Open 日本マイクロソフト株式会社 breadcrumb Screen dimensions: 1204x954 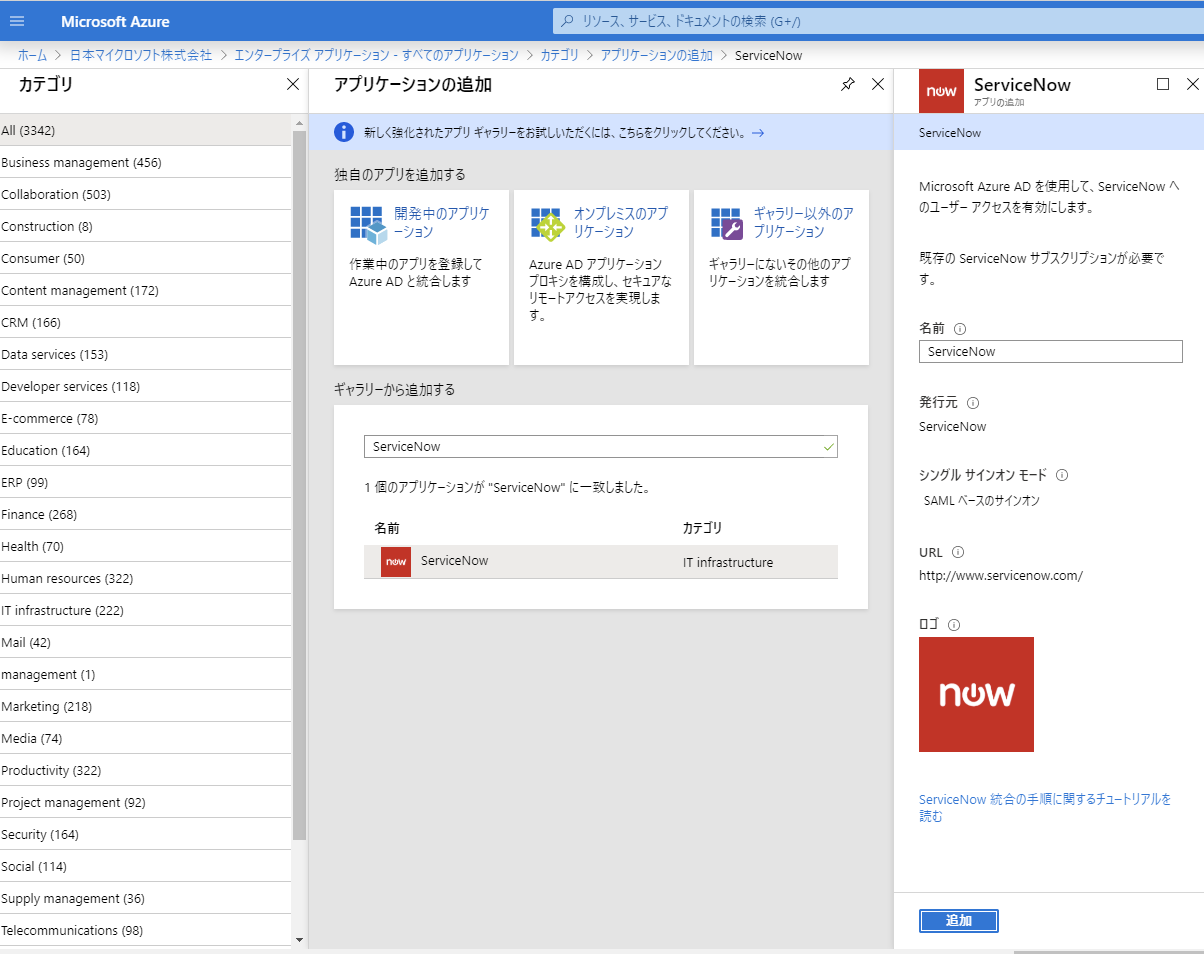[141, 55]
